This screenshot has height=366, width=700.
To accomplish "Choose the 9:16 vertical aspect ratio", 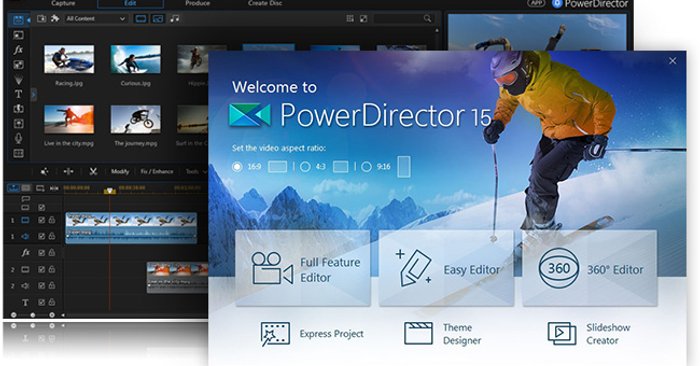I will click(x=366, y=167).
